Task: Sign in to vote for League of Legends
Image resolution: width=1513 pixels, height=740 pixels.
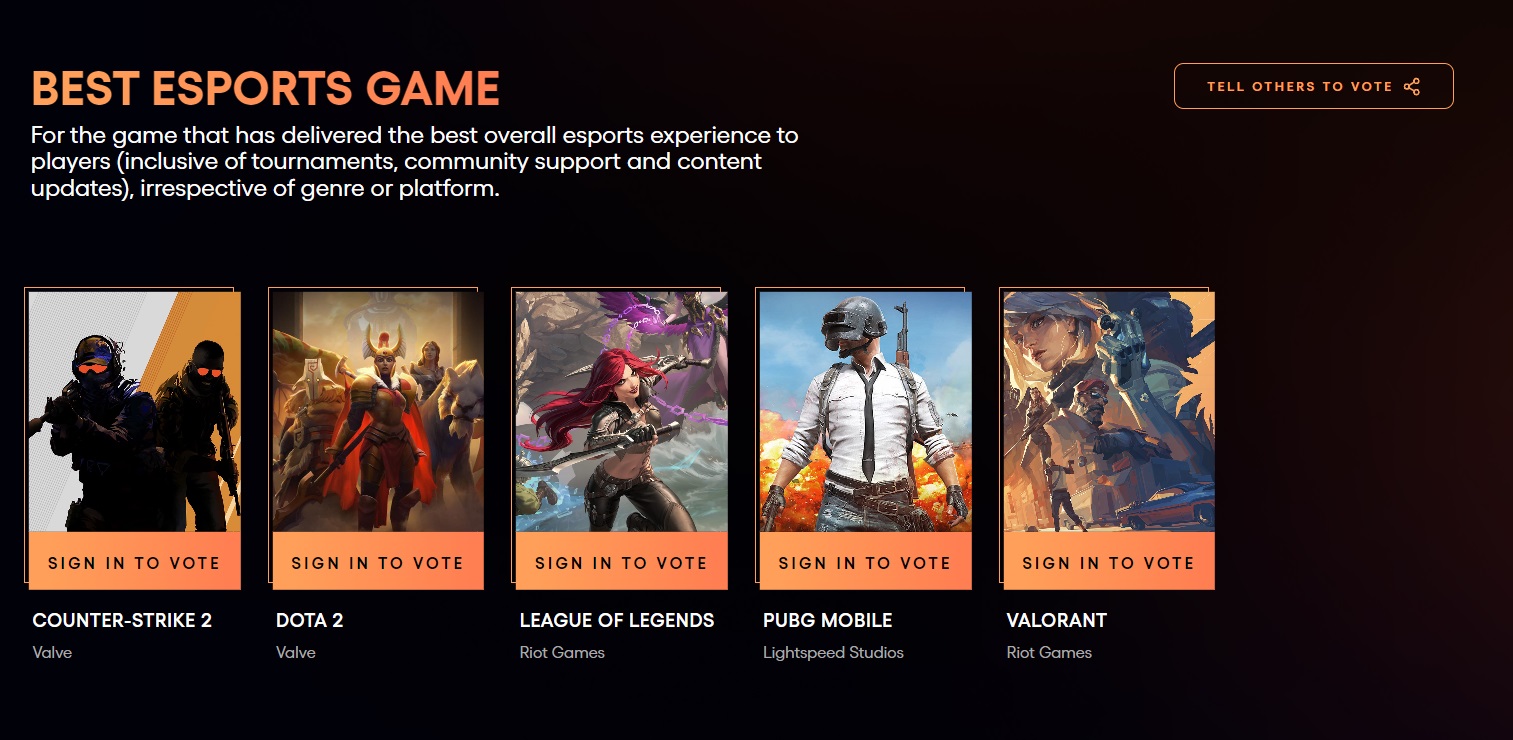Action: (622, 562)
